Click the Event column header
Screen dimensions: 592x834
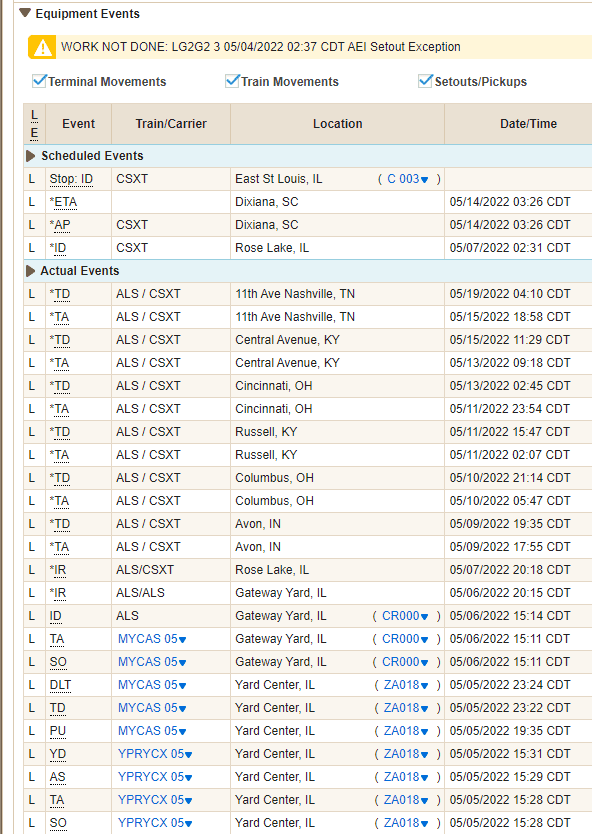tap(78, 124)
